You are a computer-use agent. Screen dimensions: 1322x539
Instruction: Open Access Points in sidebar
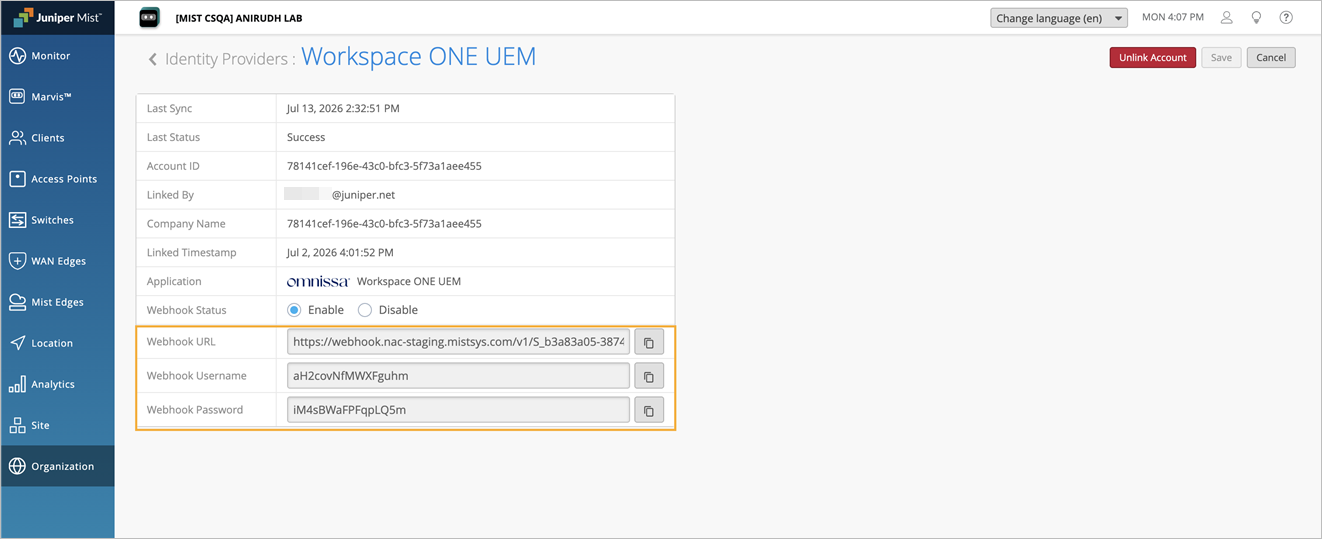57,179
